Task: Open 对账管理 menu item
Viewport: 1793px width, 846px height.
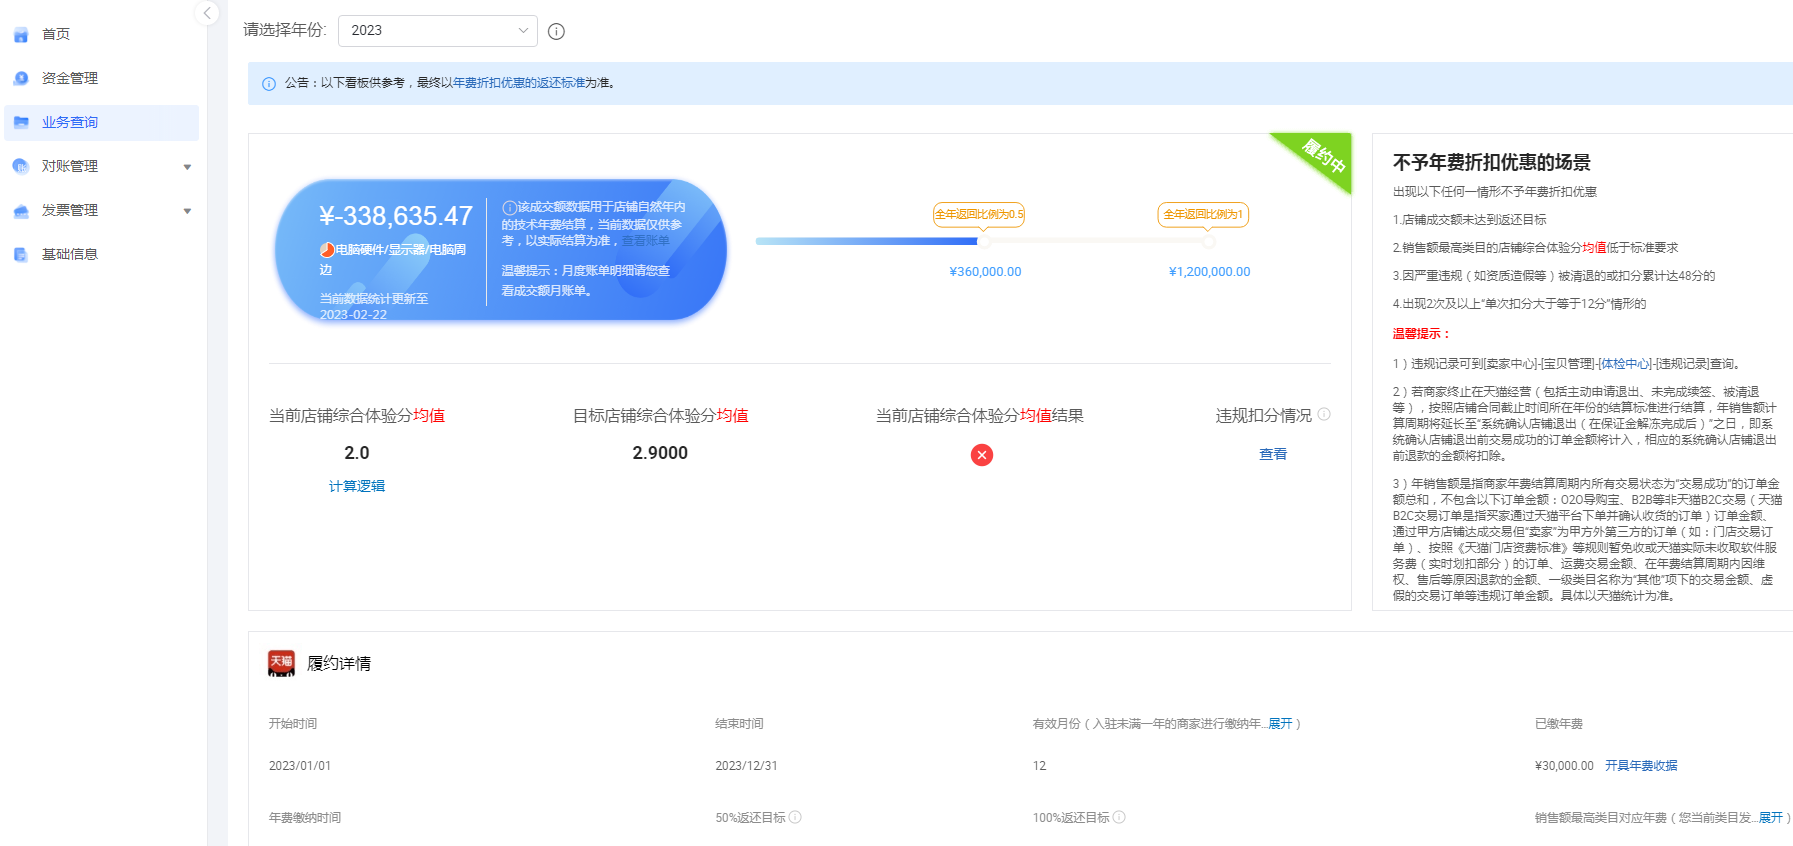Action: click(70, 166)
